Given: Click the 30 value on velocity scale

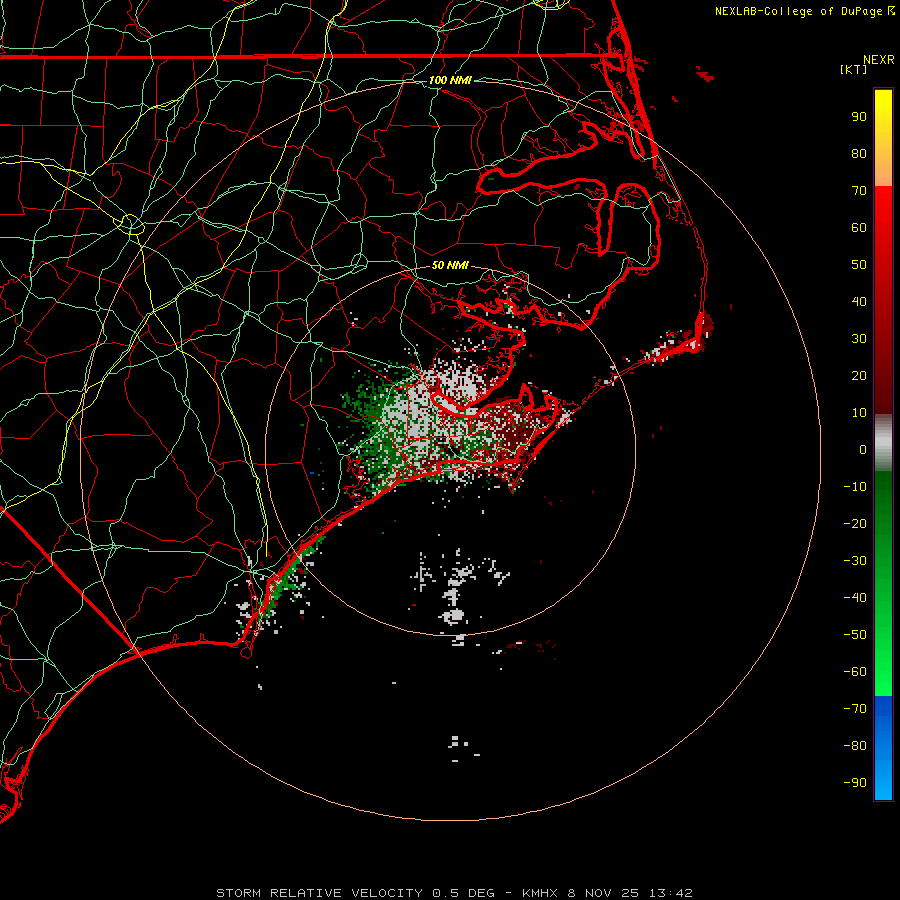Looking at the screenshot, I should point(859,339).
